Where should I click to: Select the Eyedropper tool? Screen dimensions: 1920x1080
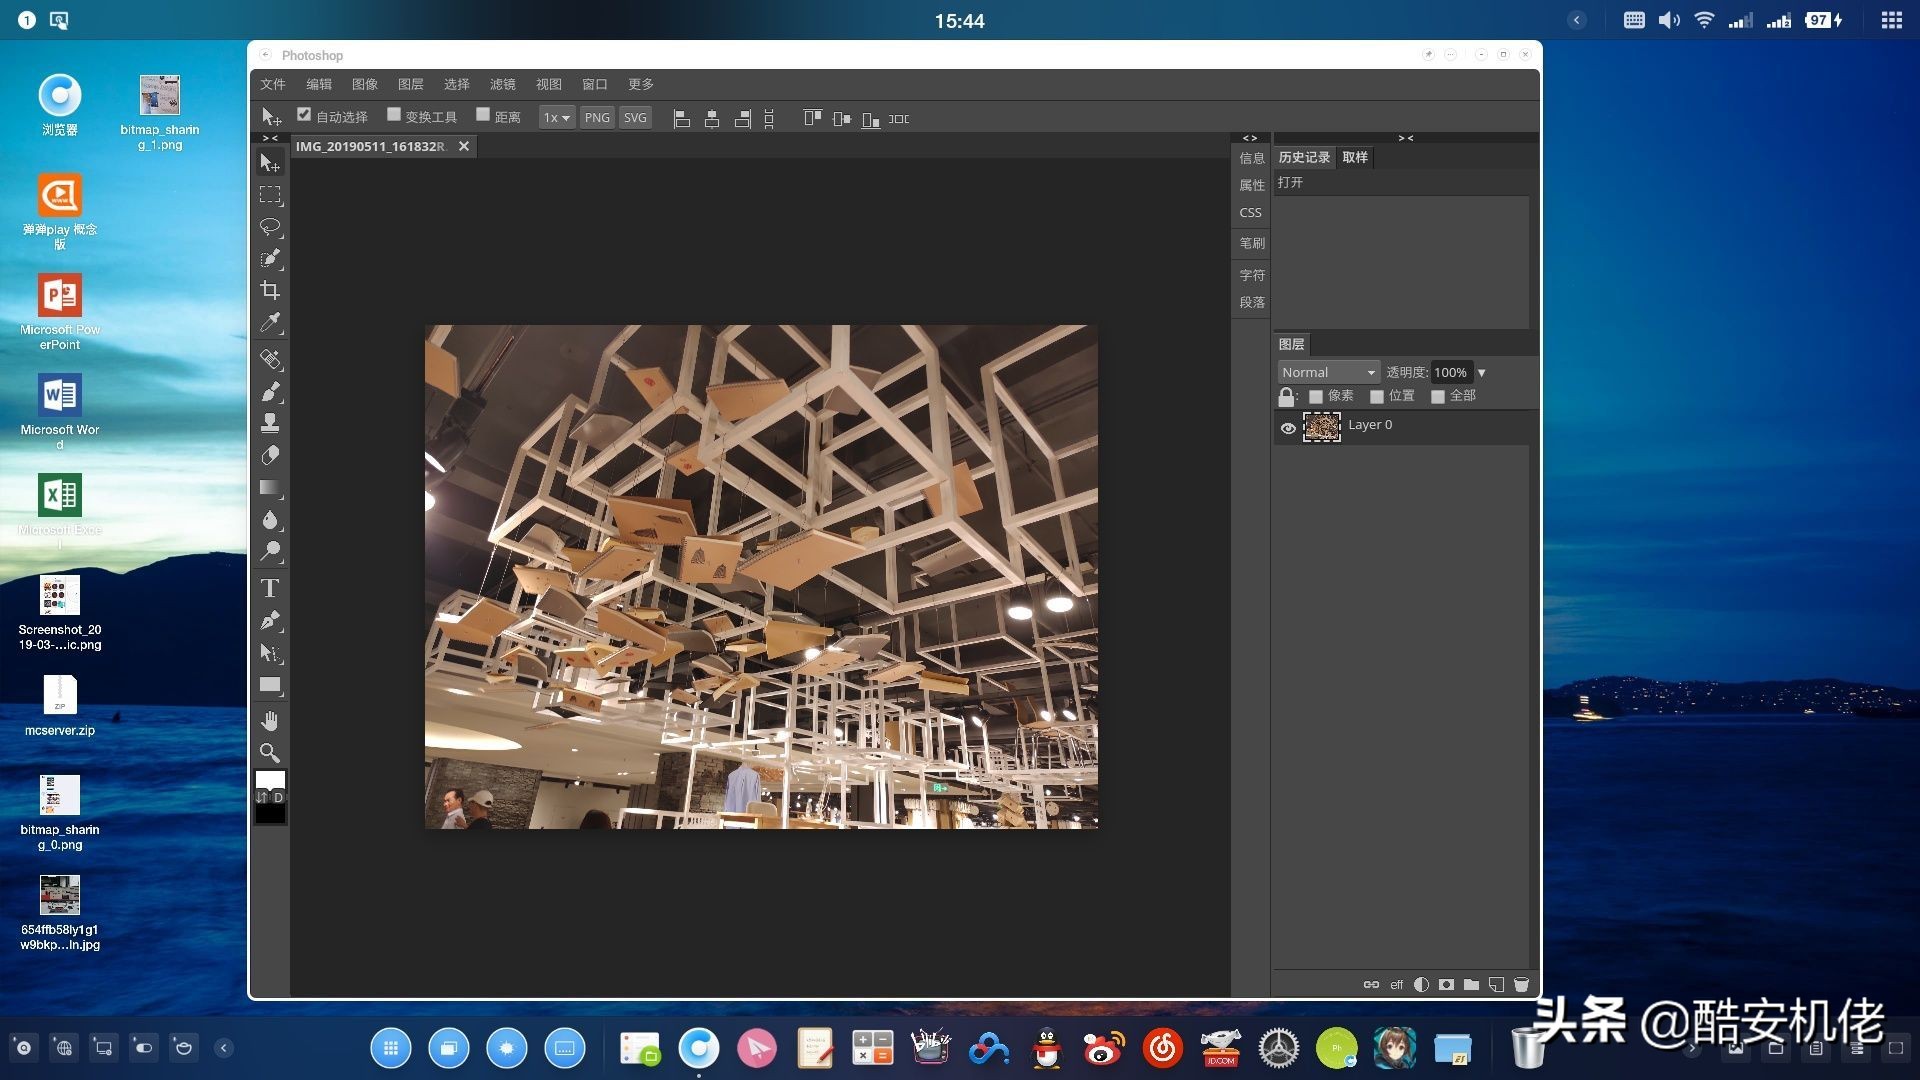point(270,323)
